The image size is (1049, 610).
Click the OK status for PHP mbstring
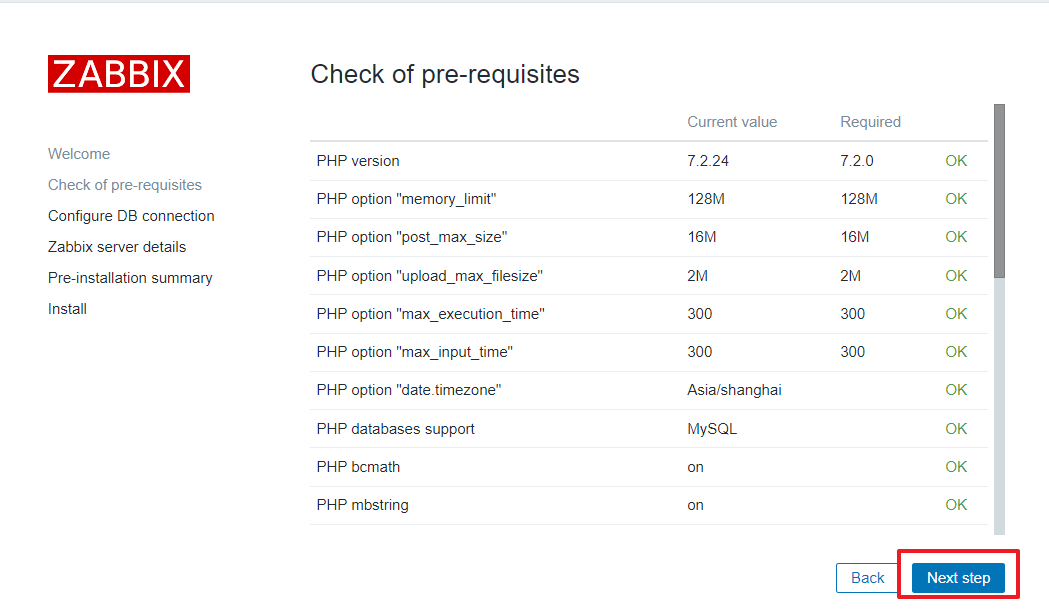coord(956,505)
